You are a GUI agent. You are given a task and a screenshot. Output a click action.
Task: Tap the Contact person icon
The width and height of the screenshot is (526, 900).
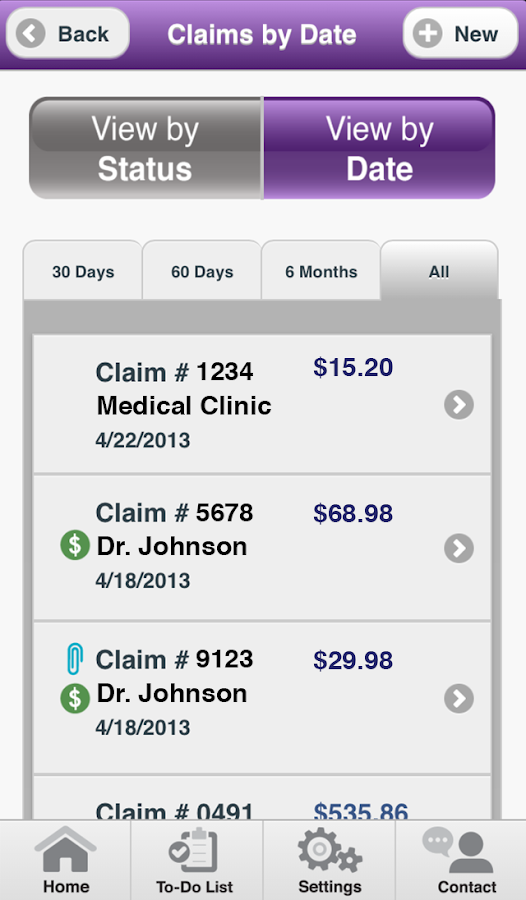(458, 850)
